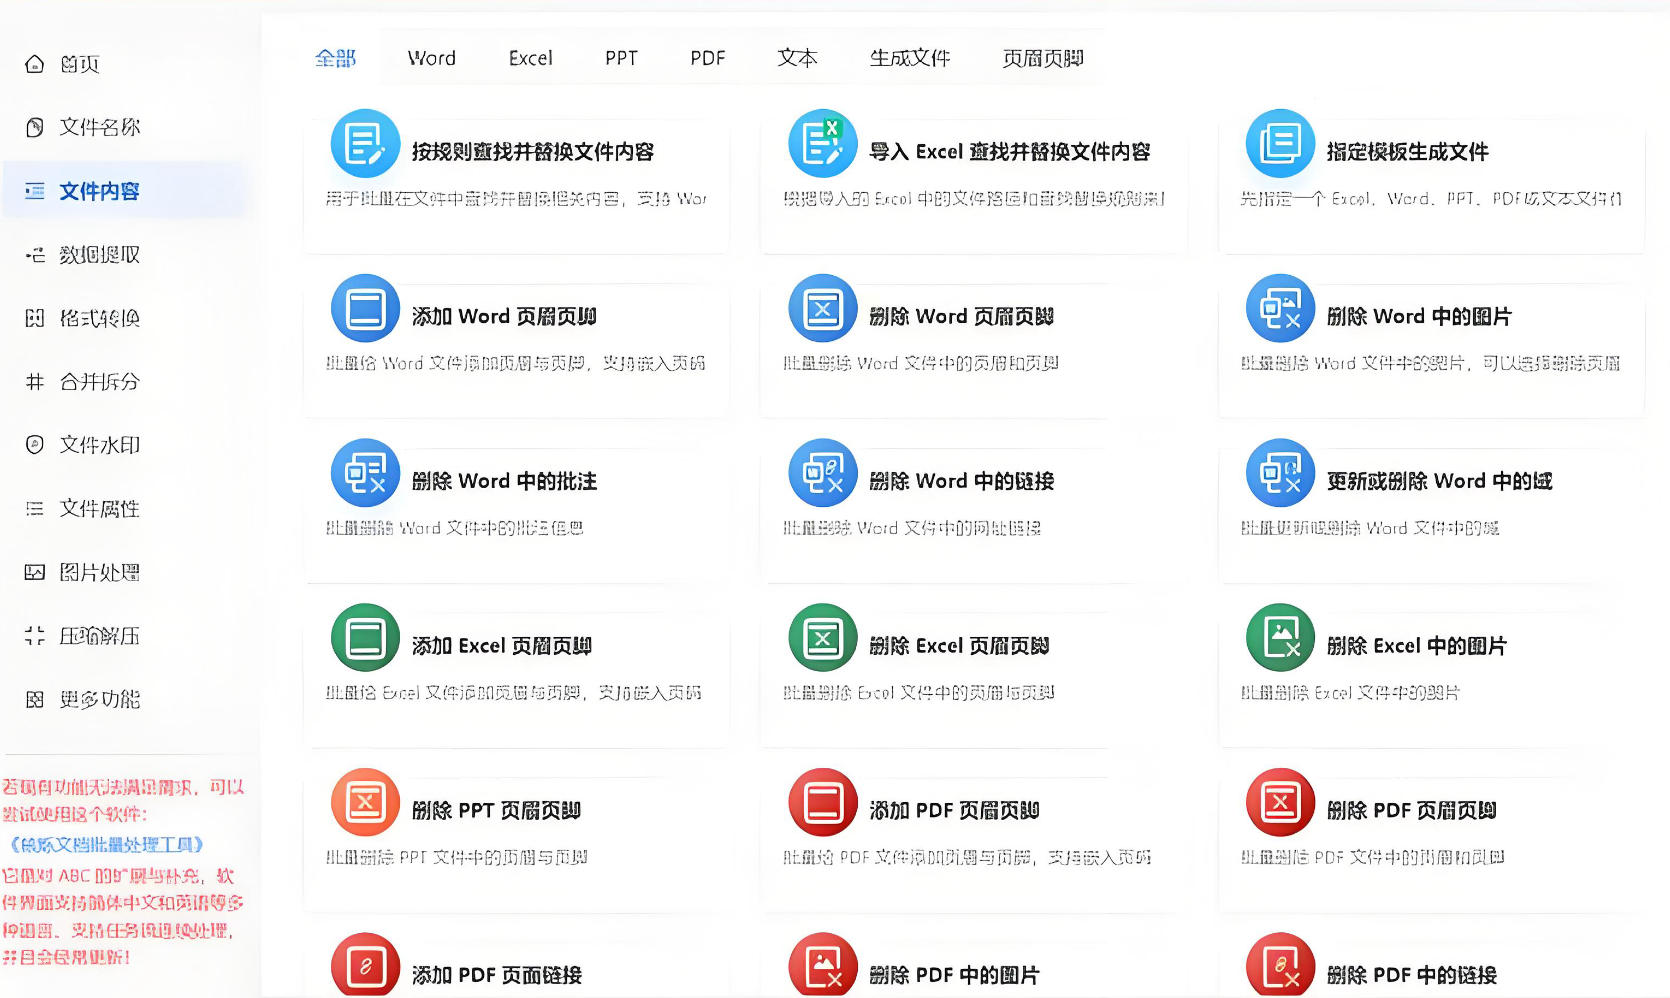Click the 压缩解压 sidebar icon
Viewport: 1670px width, 998px height.
pos(35,636)
